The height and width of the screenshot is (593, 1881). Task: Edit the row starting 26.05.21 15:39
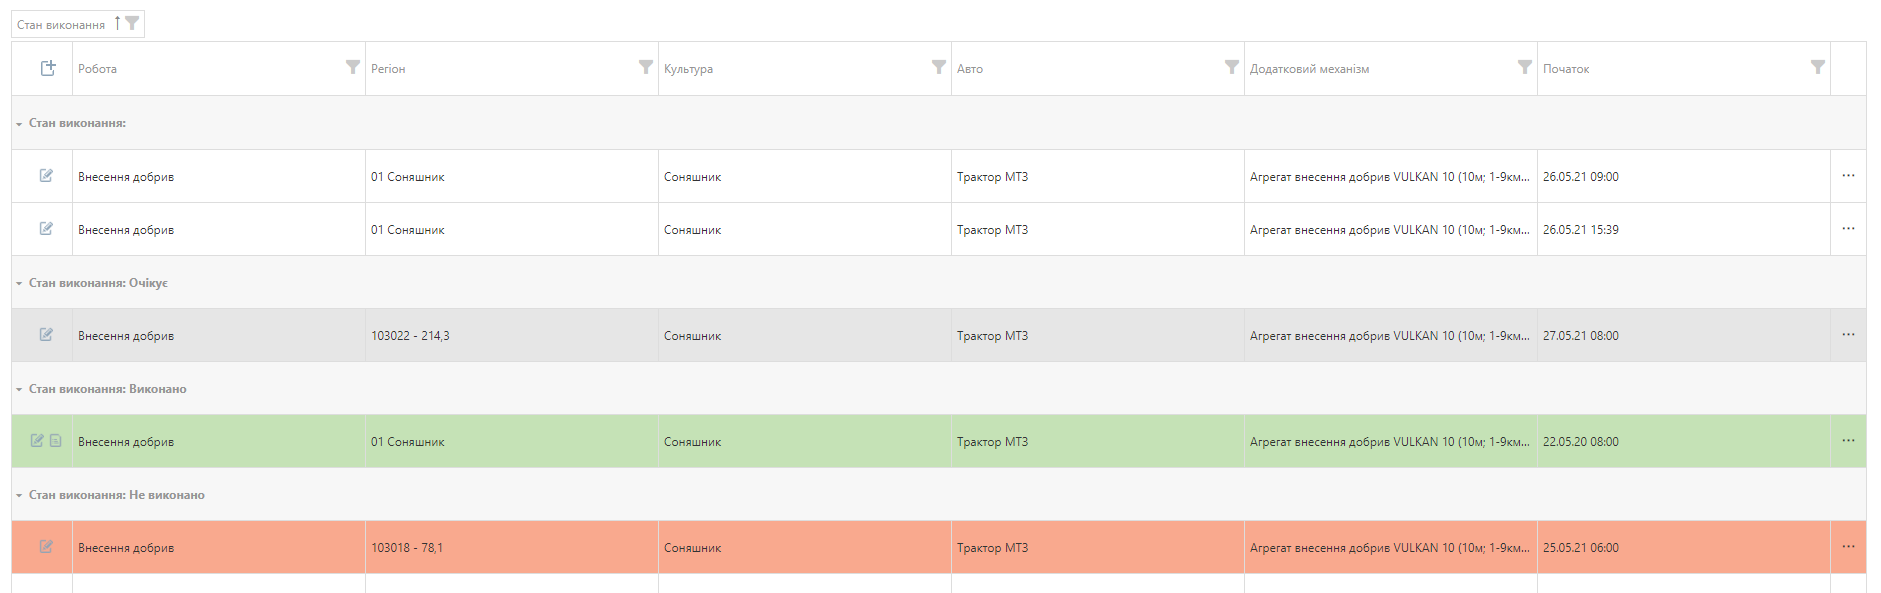pos(46,229)
